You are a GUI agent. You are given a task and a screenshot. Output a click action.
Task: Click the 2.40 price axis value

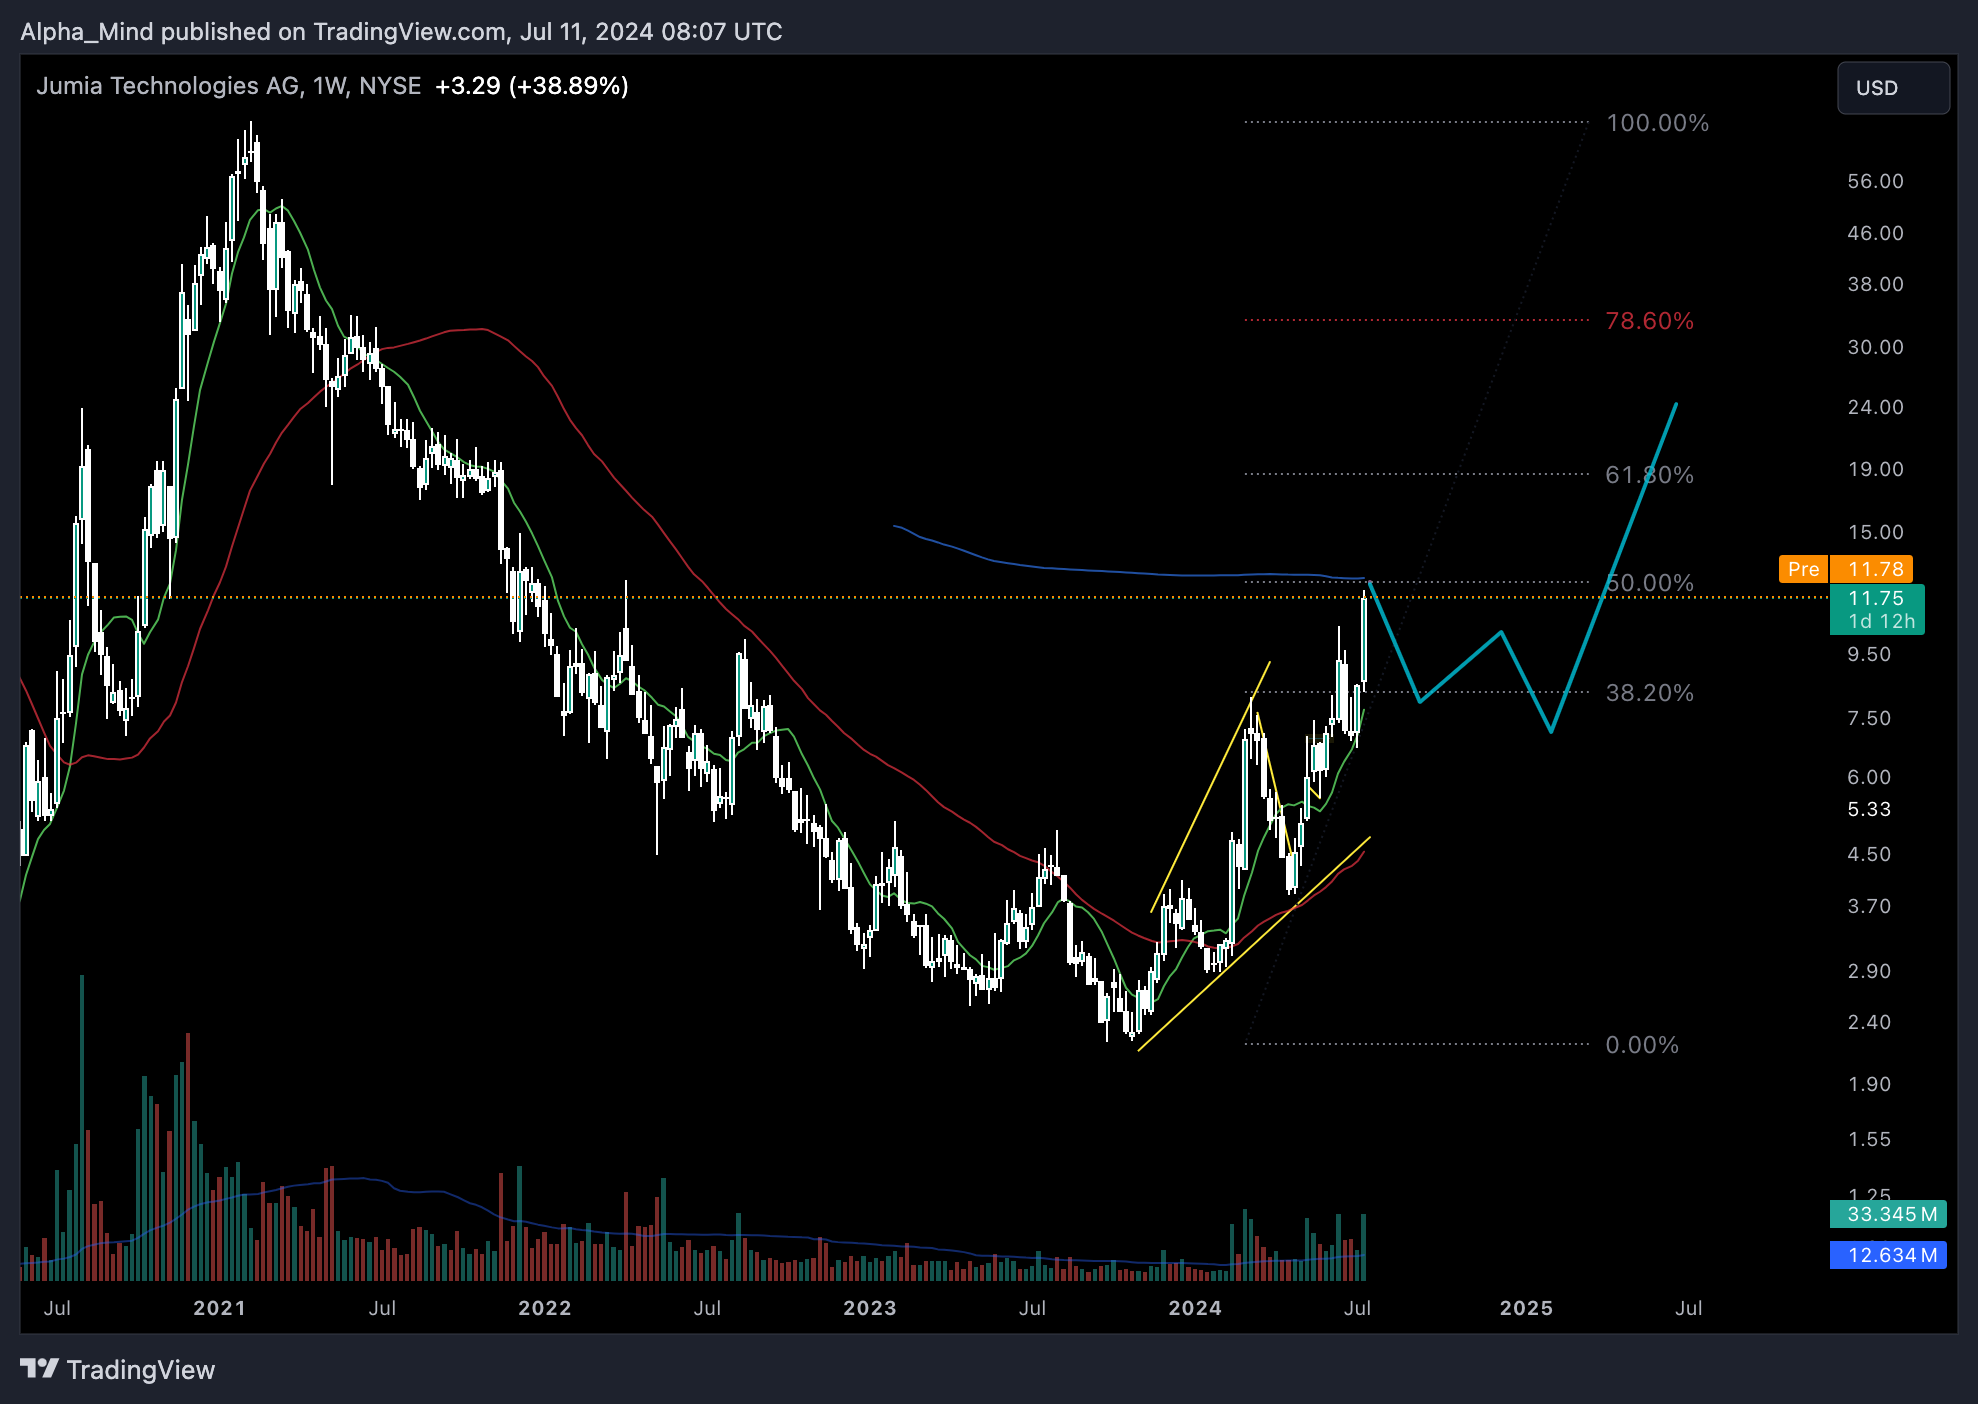click(x=1869, y=1022)
